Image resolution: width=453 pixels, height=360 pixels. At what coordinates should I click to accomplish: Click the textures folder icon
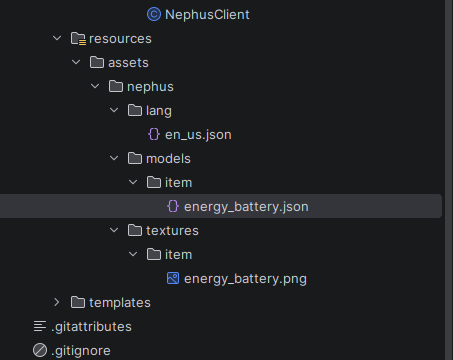(135, 230)
